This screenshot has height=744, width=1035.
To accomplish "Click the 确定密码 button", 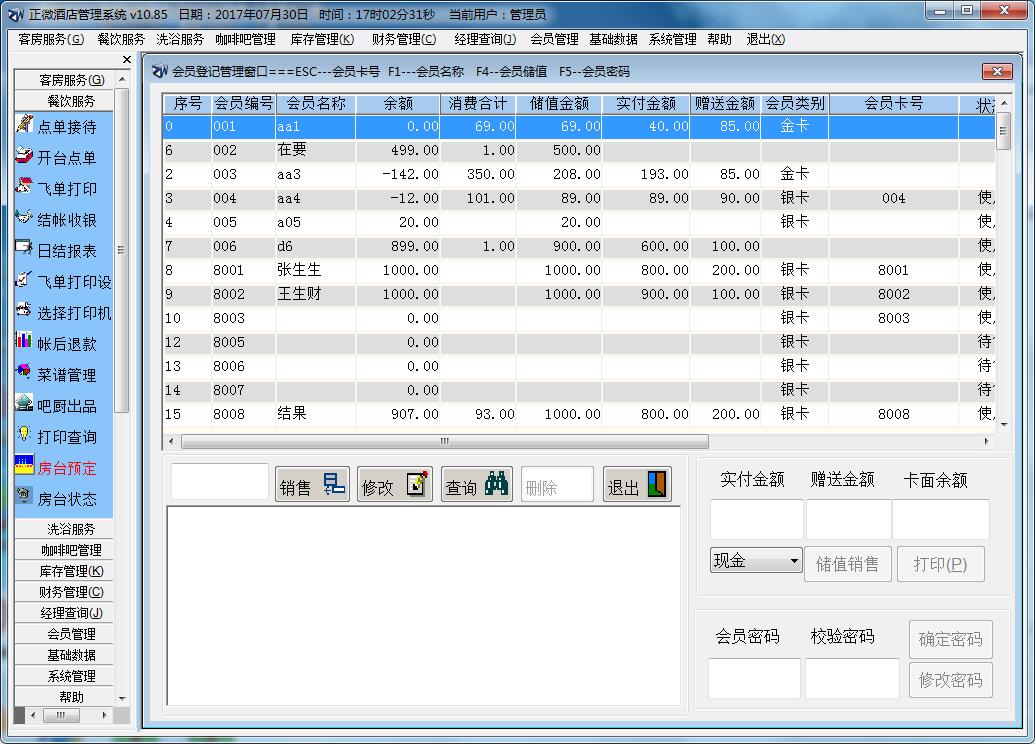I will (x=951, y=639).
